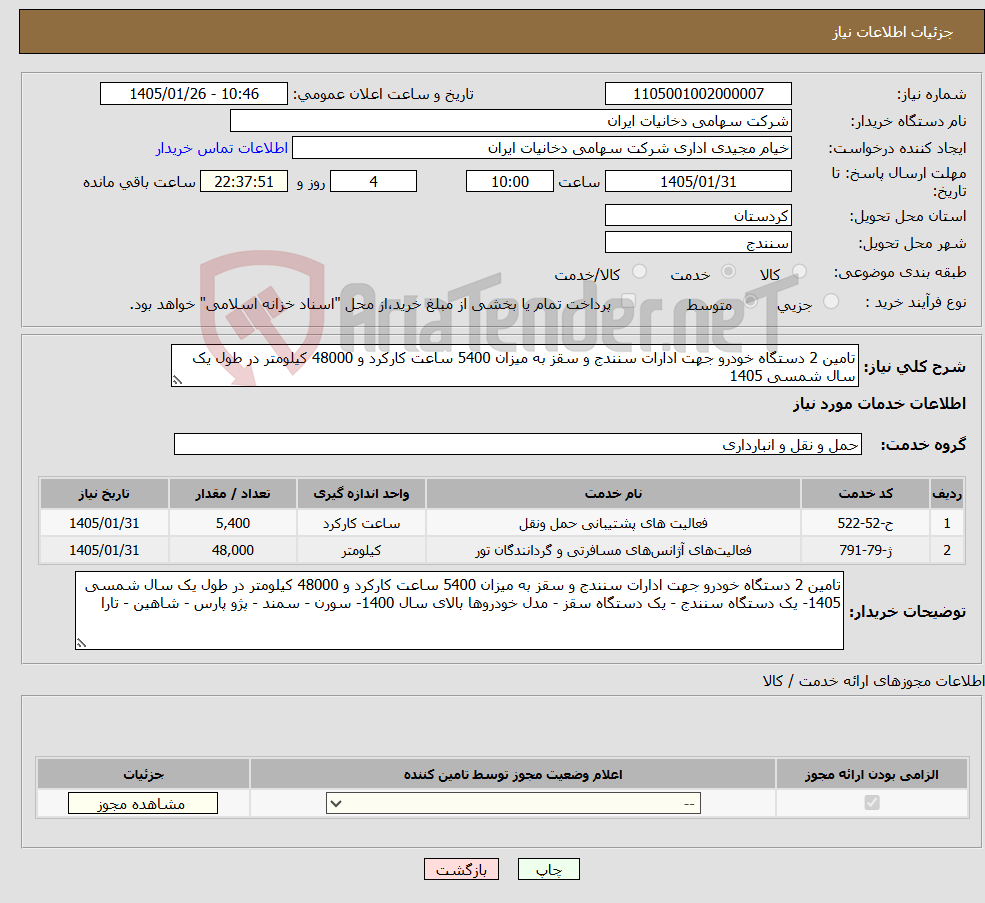Click service code ح-52-522
The height and width of the screenshot is (903, 985).
pos(865,523)
